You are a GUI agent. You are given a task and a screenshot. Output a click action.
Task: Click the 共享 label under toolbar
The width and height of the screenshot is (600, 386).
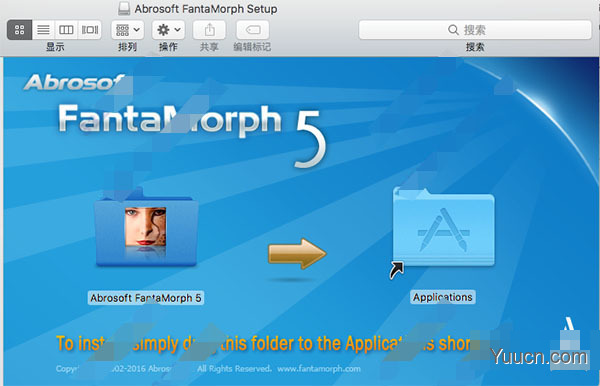209,47
